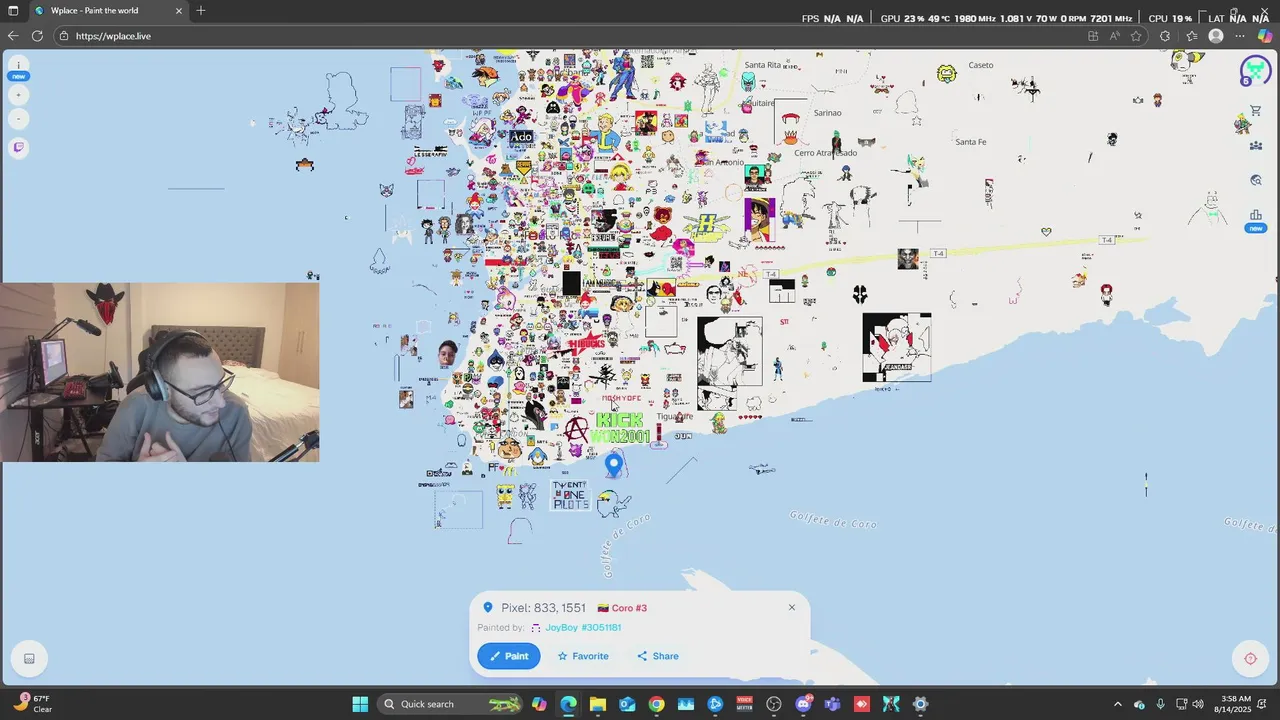Zoom in the map with plus button
This screenshot has height=720, width=1280.
click(18, 95)
